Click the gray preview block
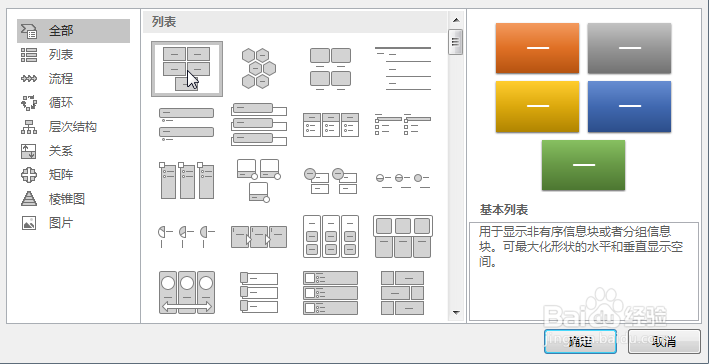The image size is (709, 364). pos(629,48)
